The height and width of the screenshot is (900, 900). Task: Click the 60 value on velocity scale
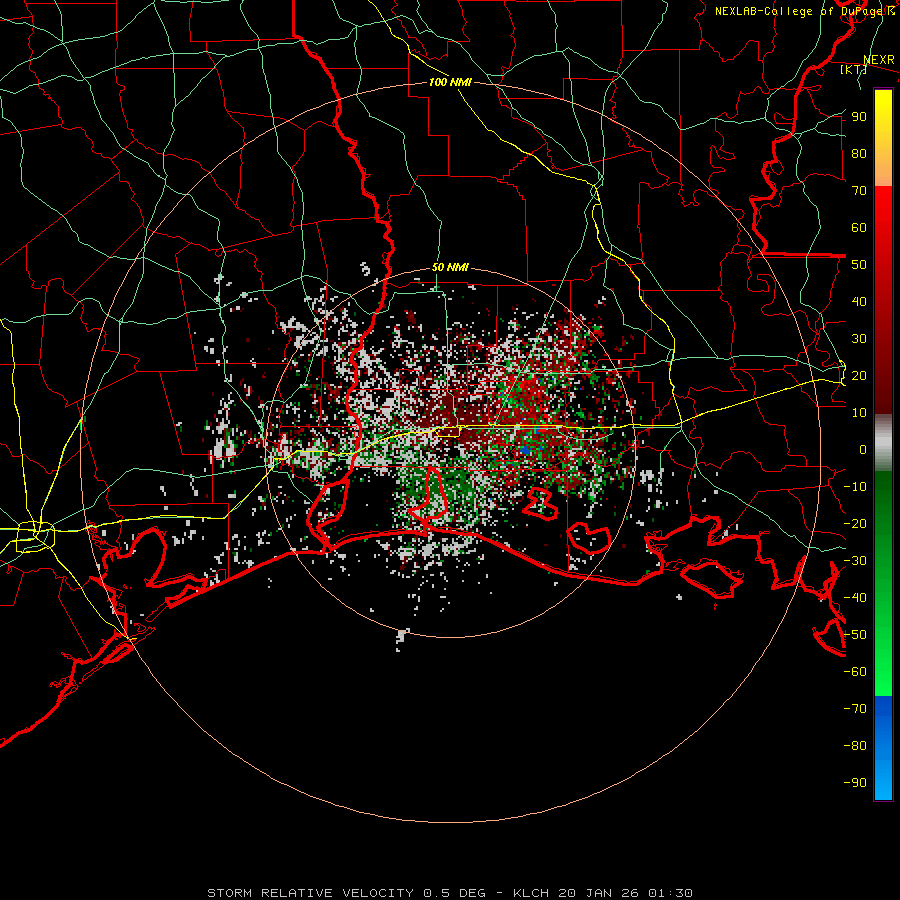[x=859, y=228]
